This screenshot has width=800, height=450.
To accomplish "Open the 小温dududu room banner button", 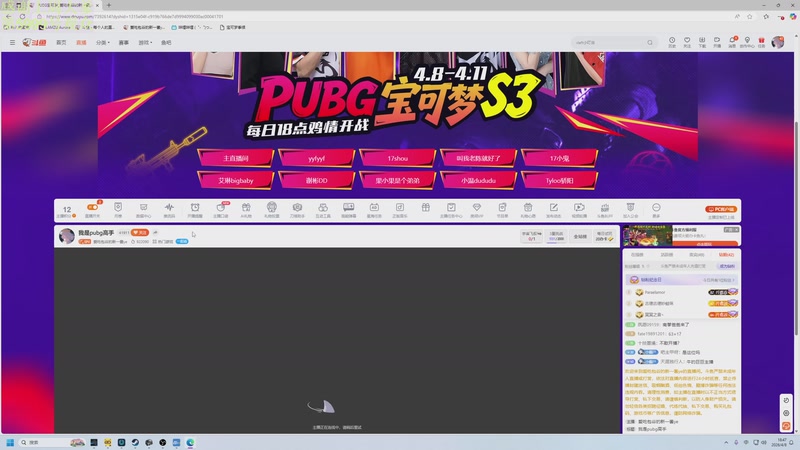I will point(479,180).
